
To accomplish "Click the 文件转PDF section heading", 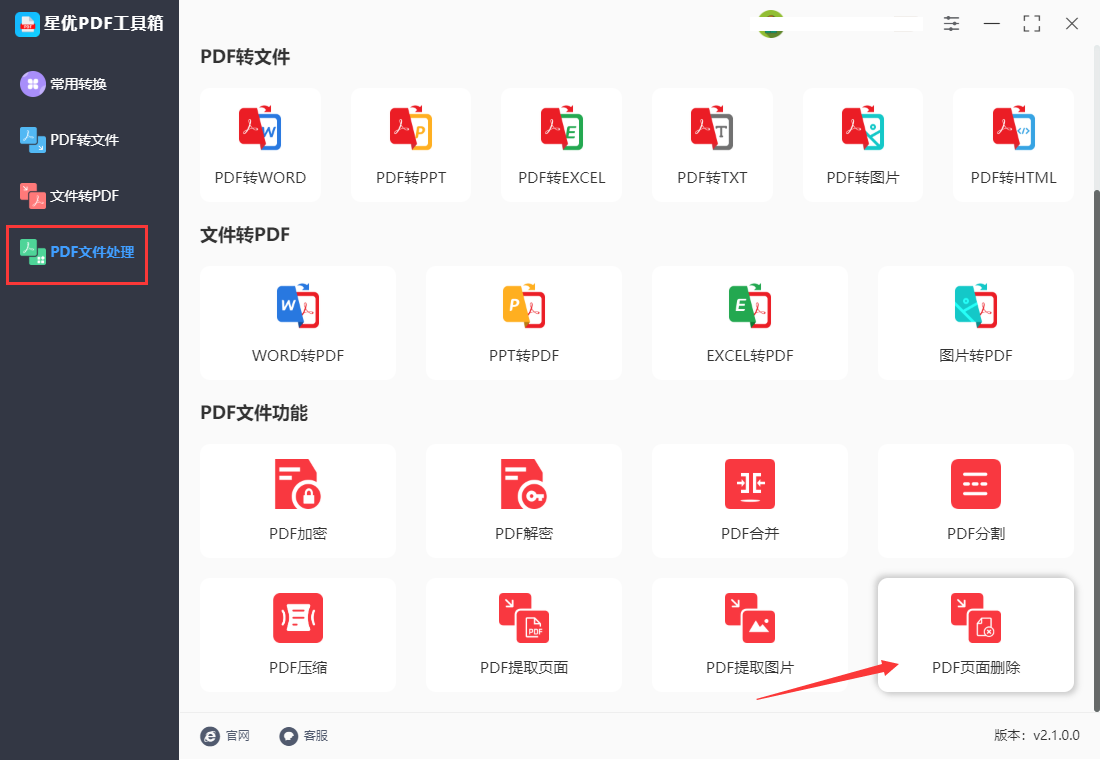I will pos(245,234).
